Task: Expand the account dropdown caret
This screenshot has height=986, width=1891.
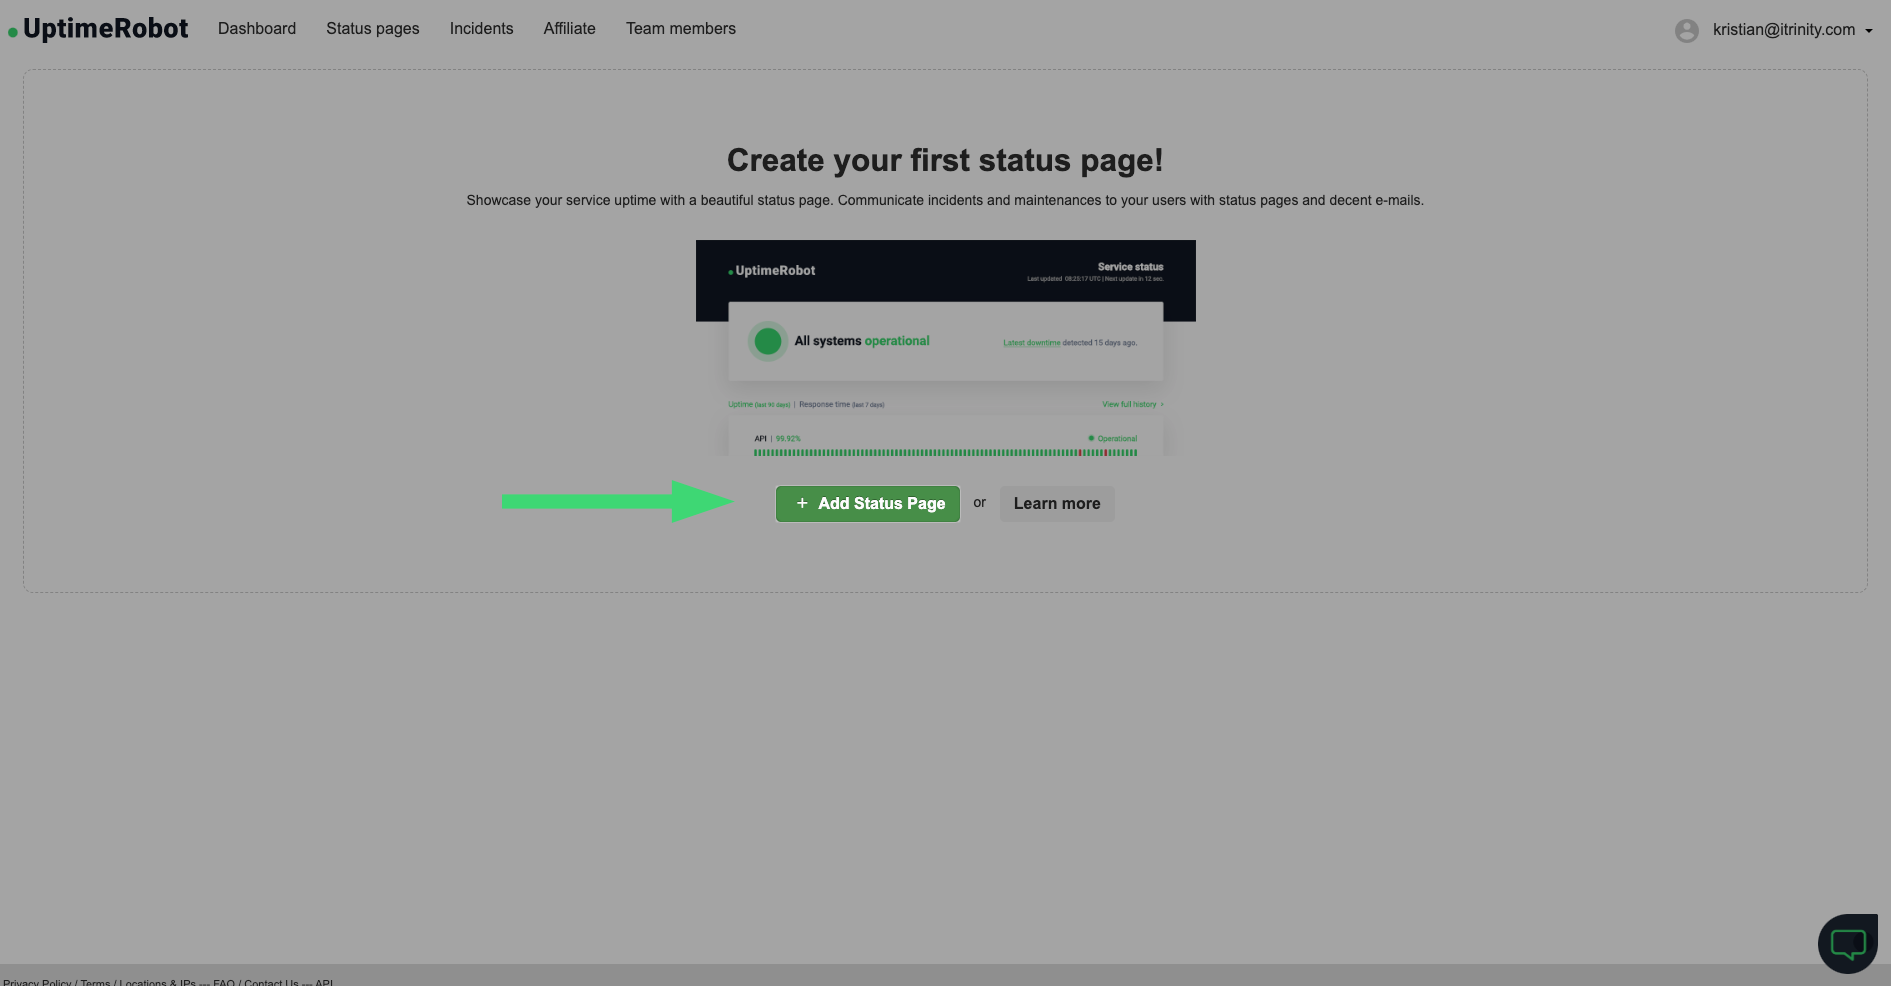Action: coord(1868,31)
